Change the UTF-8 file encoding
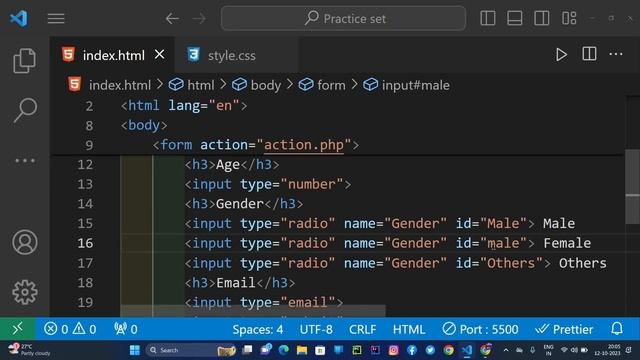Viewport: 640px width, 360px height. (x=316, y=329)
